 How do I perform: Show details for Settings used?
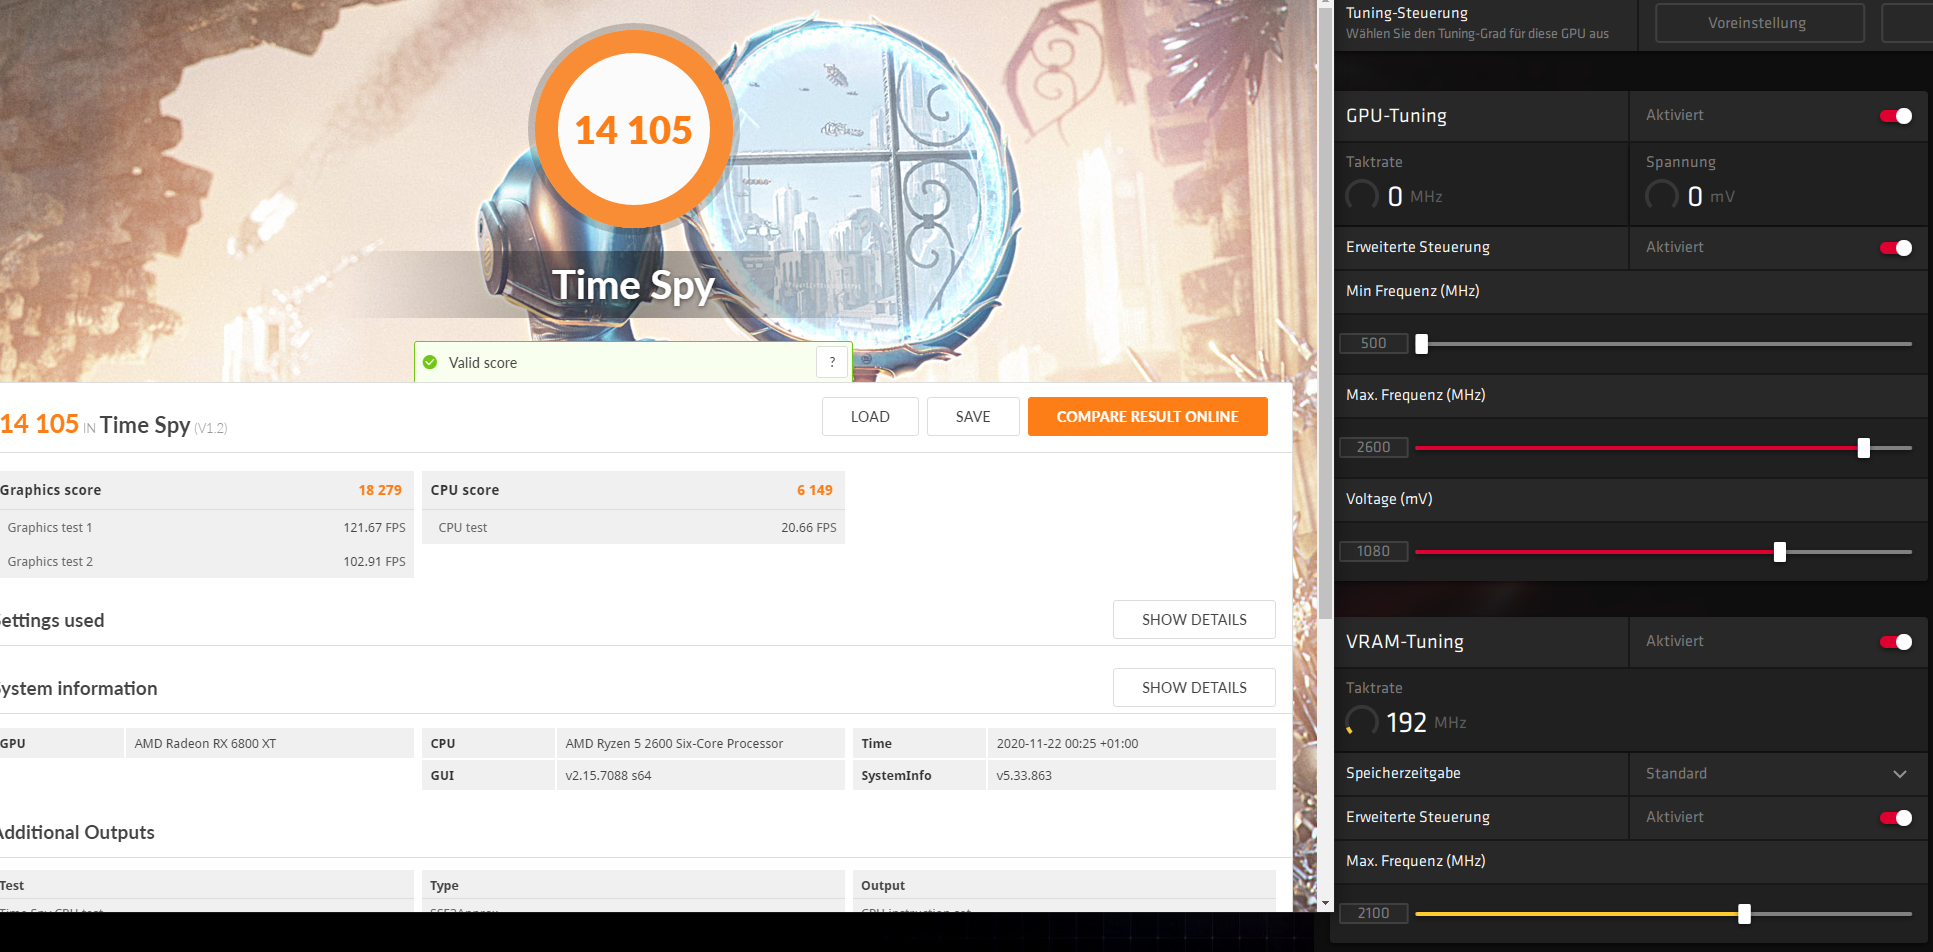tap(1194, 620)
